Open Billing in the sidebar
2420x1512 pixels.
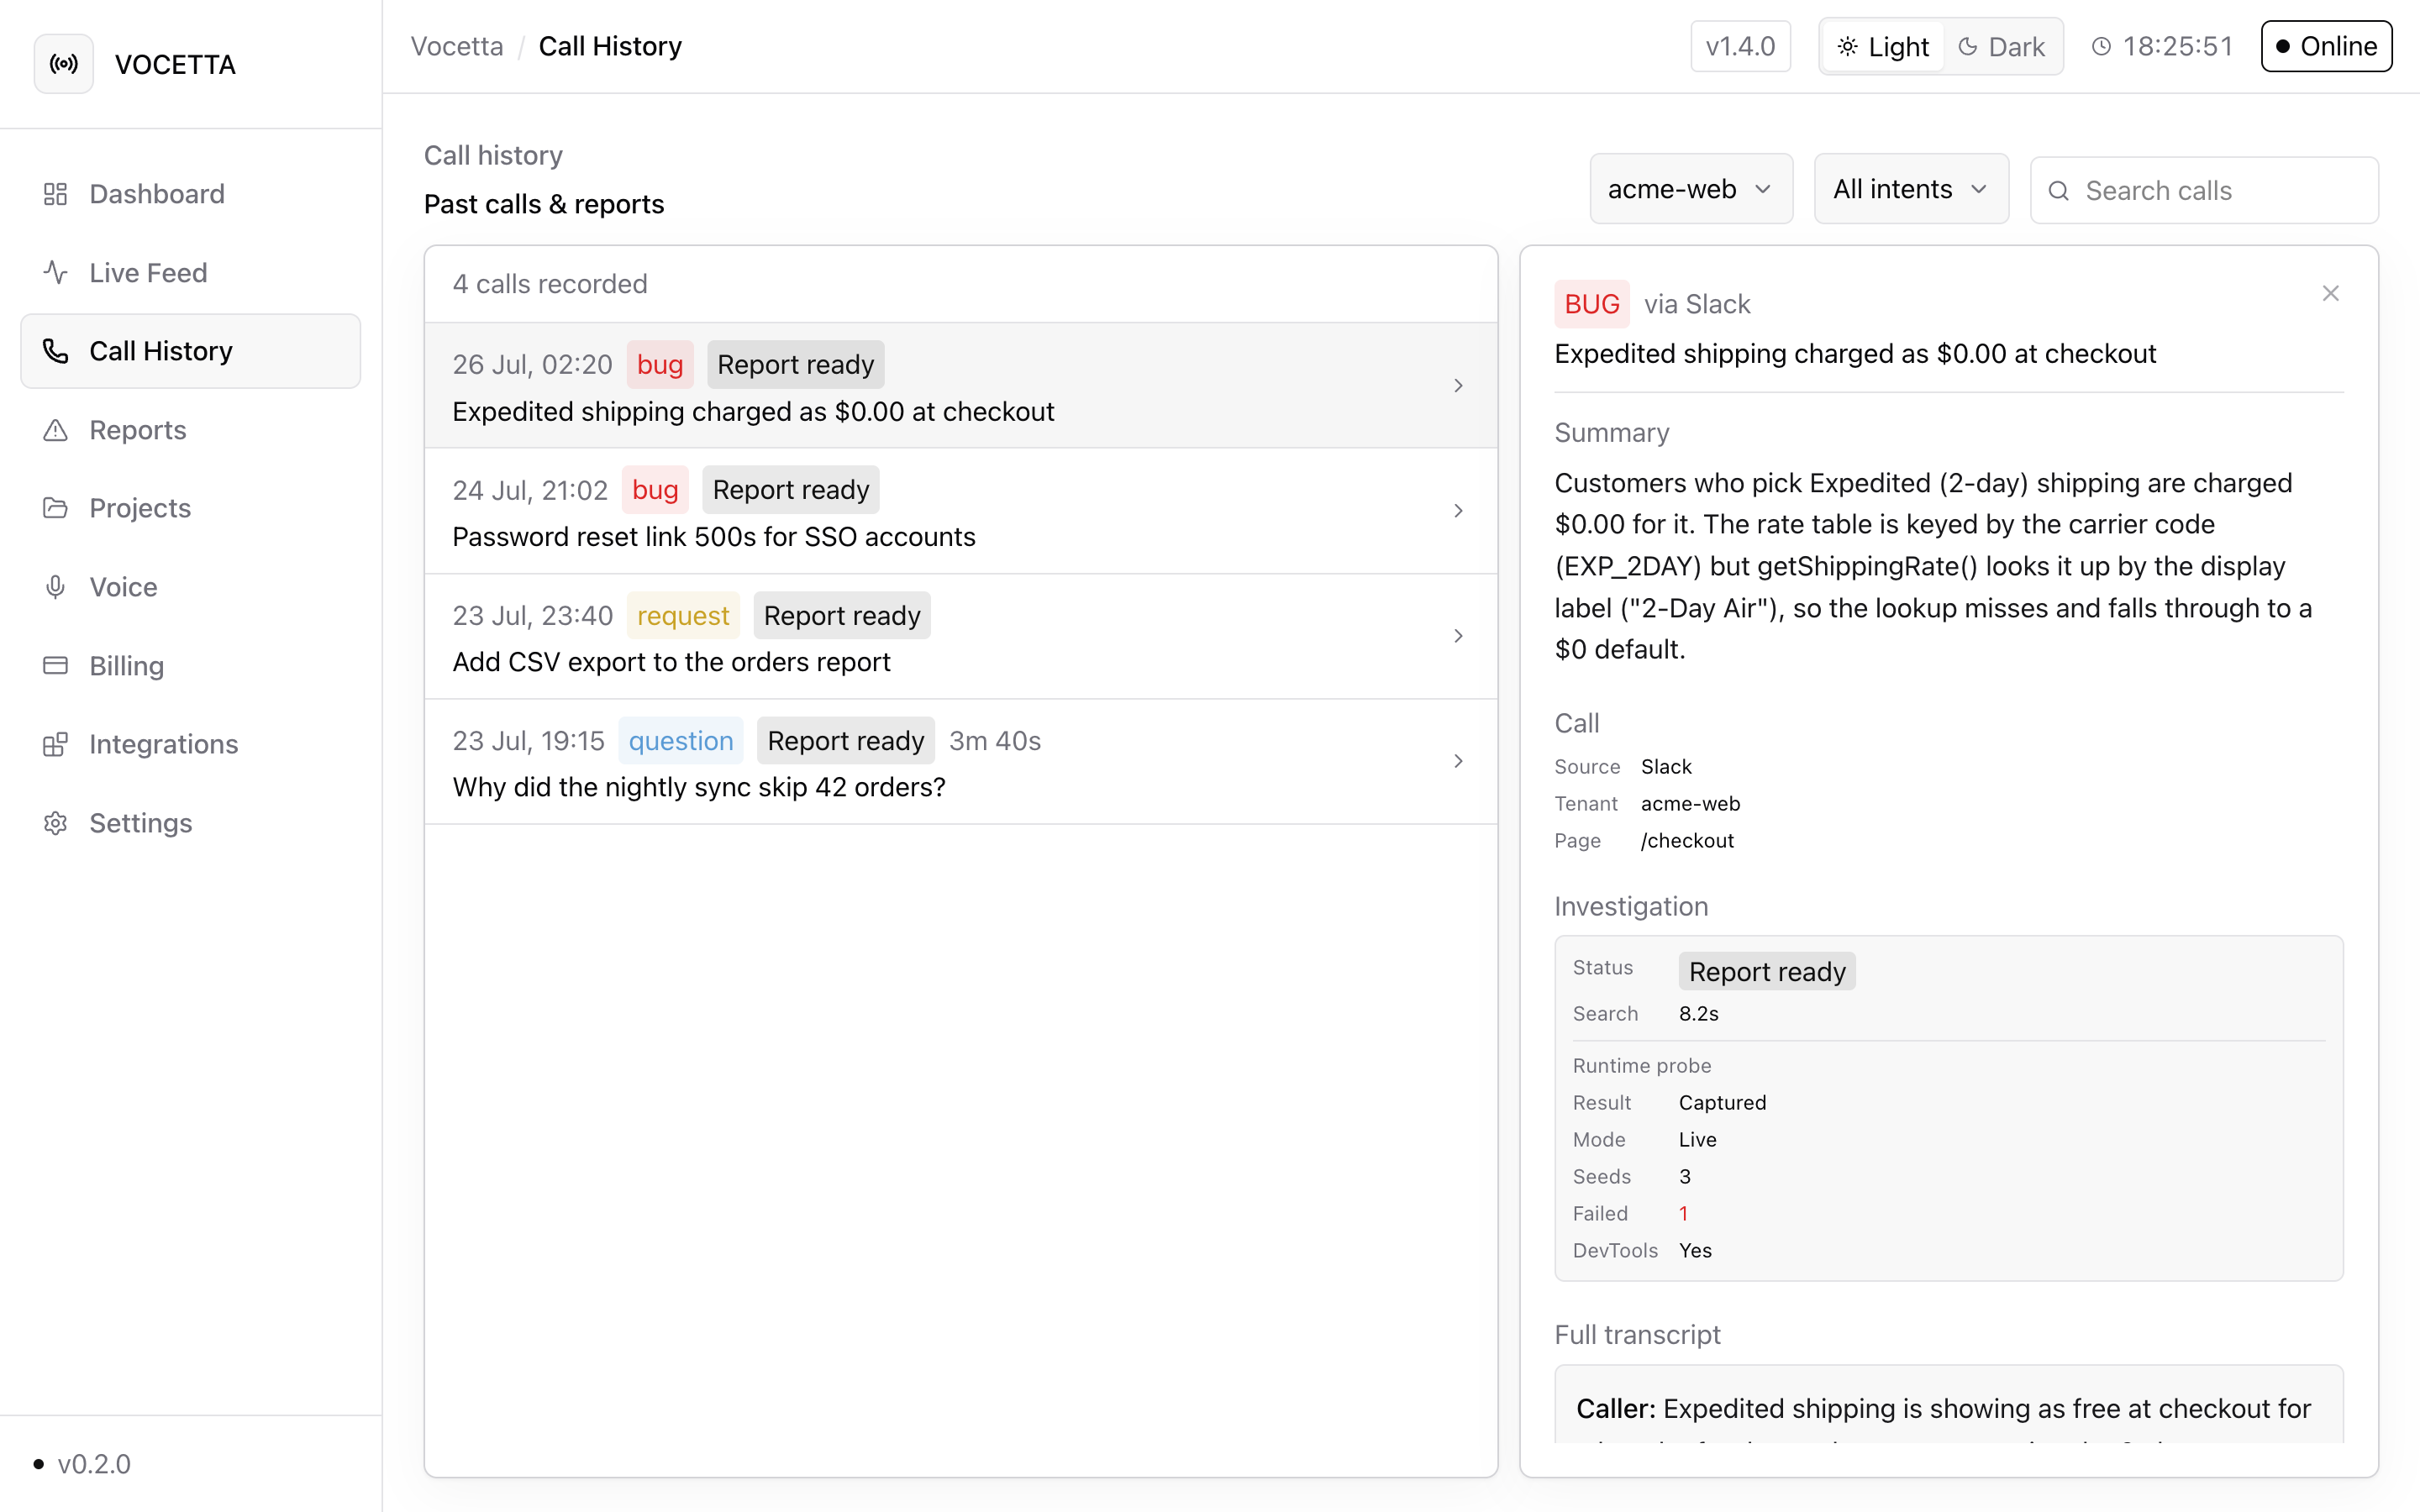[190, 665]
